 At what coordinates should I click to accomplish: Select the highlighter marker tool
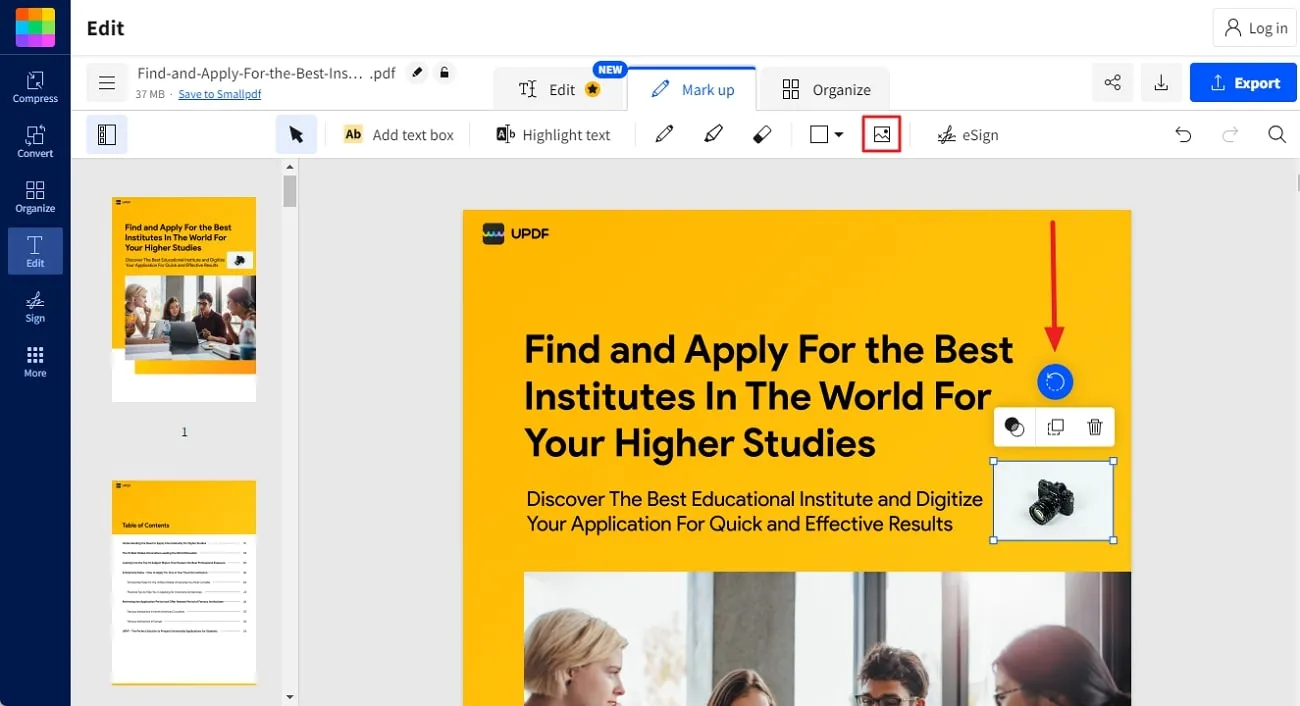coord(713,134)
